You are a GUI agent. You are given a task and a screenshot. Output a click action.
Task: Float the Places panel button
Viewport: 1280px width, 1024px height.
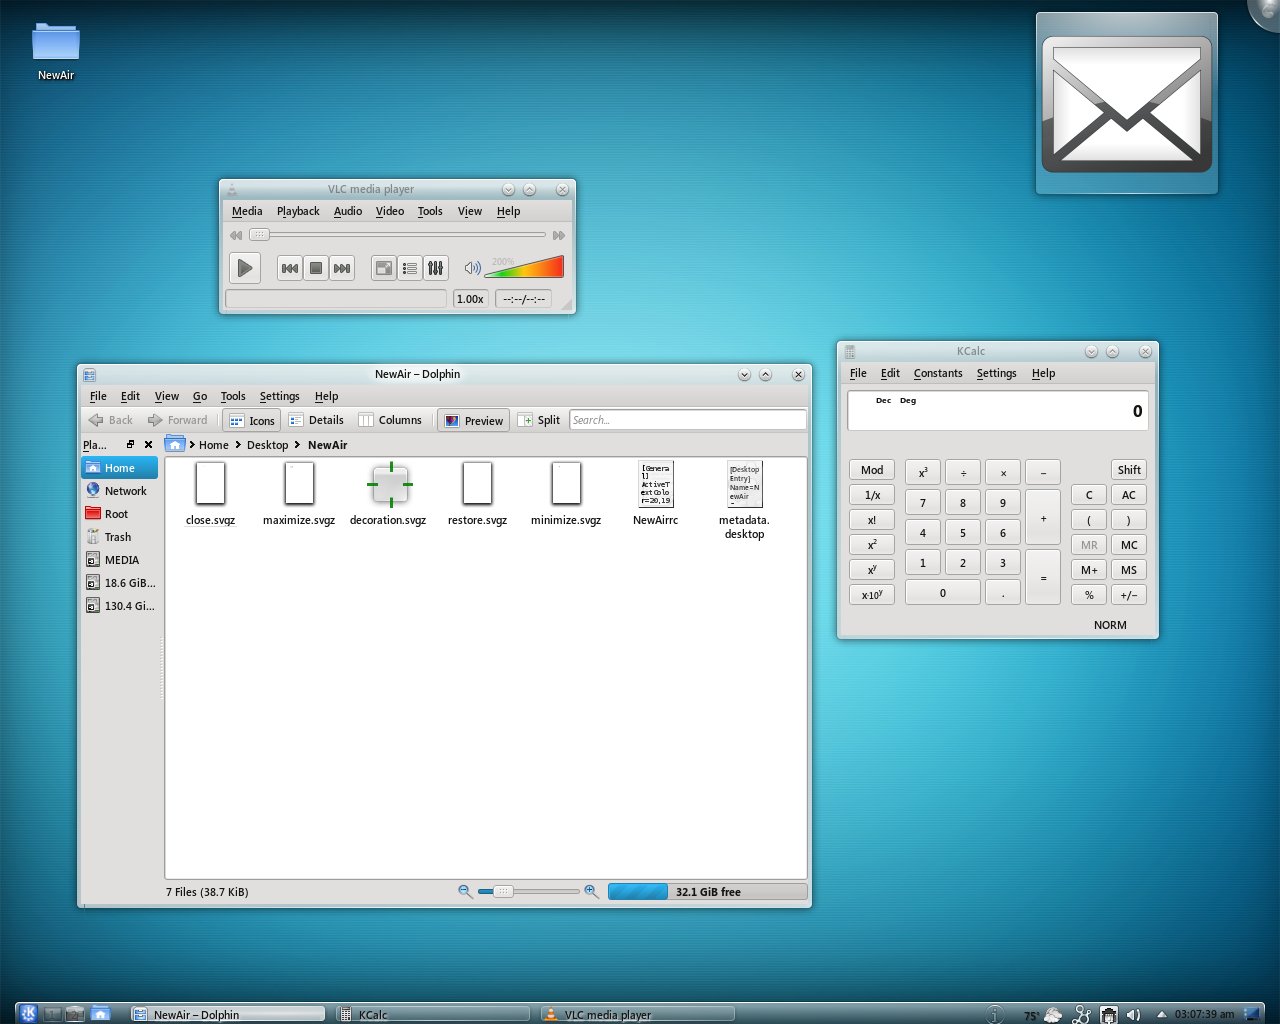(x=130, y=444)
